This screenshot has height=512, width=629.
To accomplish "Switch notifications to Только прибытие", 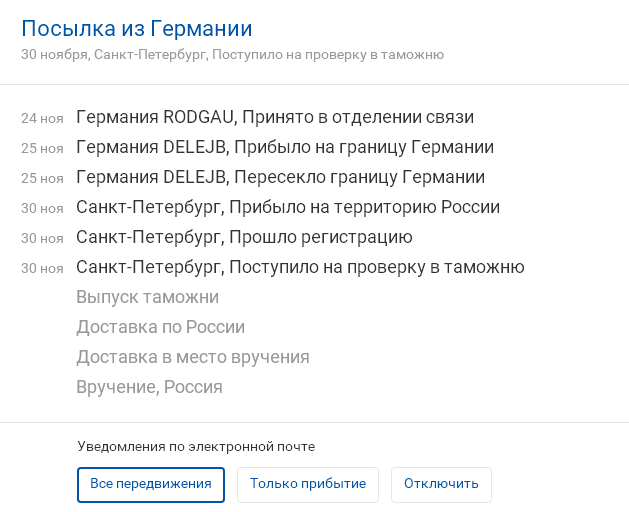I will coord(308,484).
